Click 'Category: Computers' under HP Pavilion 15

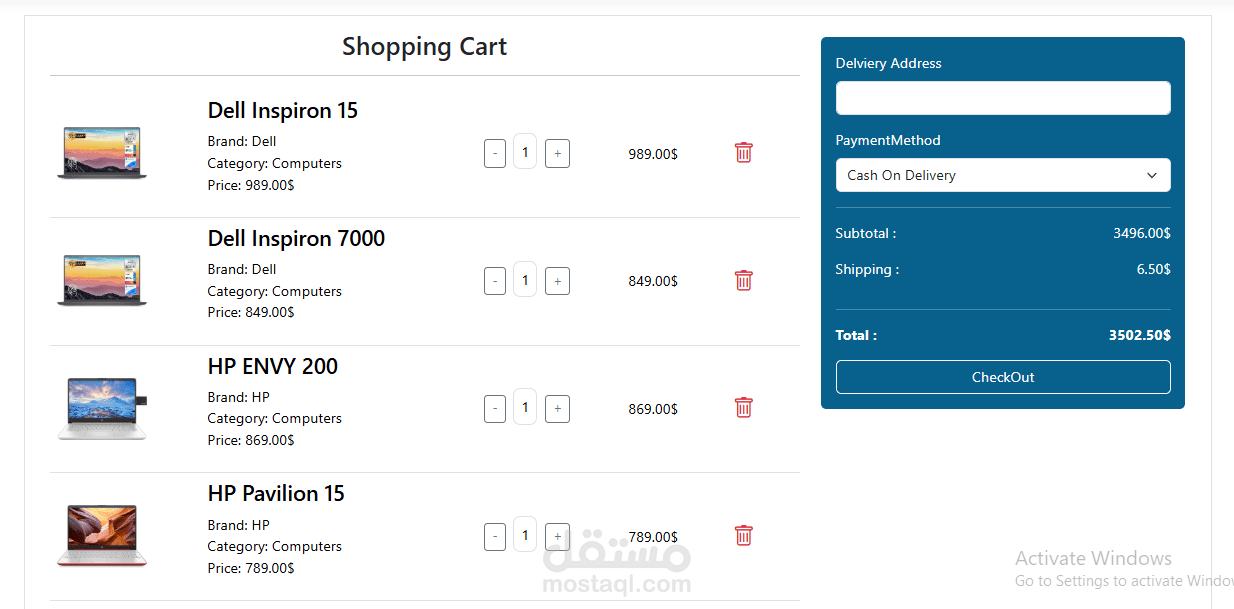275,546
